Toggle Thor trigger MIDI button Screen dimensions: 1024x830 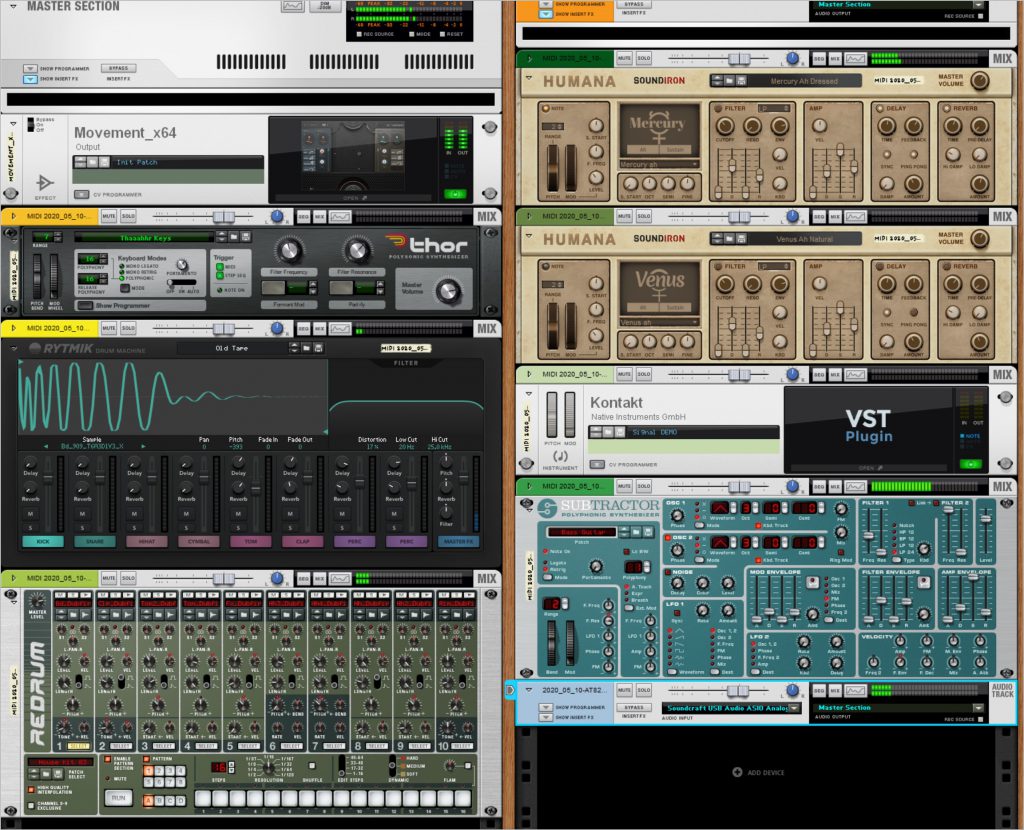click(x=220, y=266)
